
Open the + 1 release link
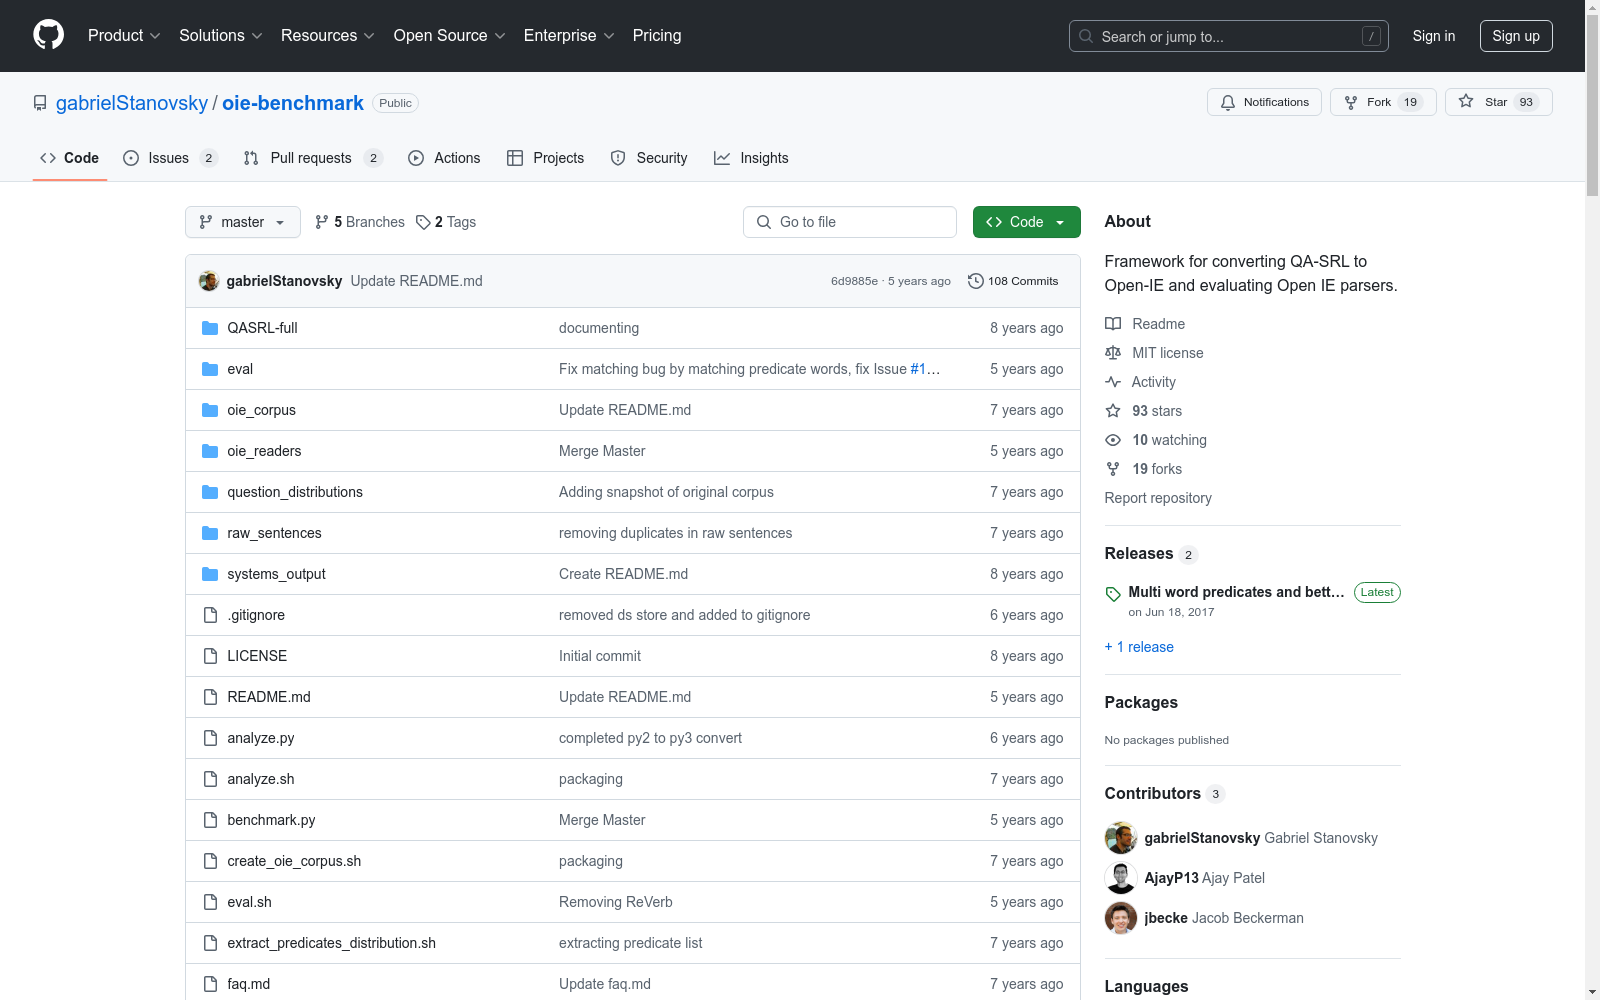point(1139,647)
